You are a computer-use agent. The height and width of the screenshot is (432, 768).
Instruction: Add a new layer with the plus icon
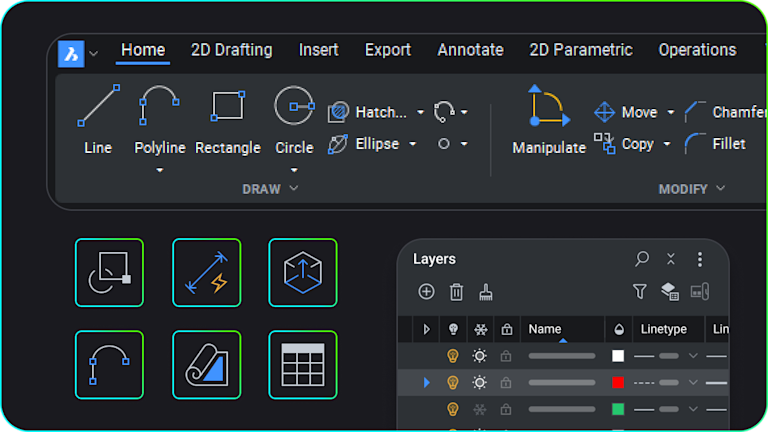pos(426,292)
